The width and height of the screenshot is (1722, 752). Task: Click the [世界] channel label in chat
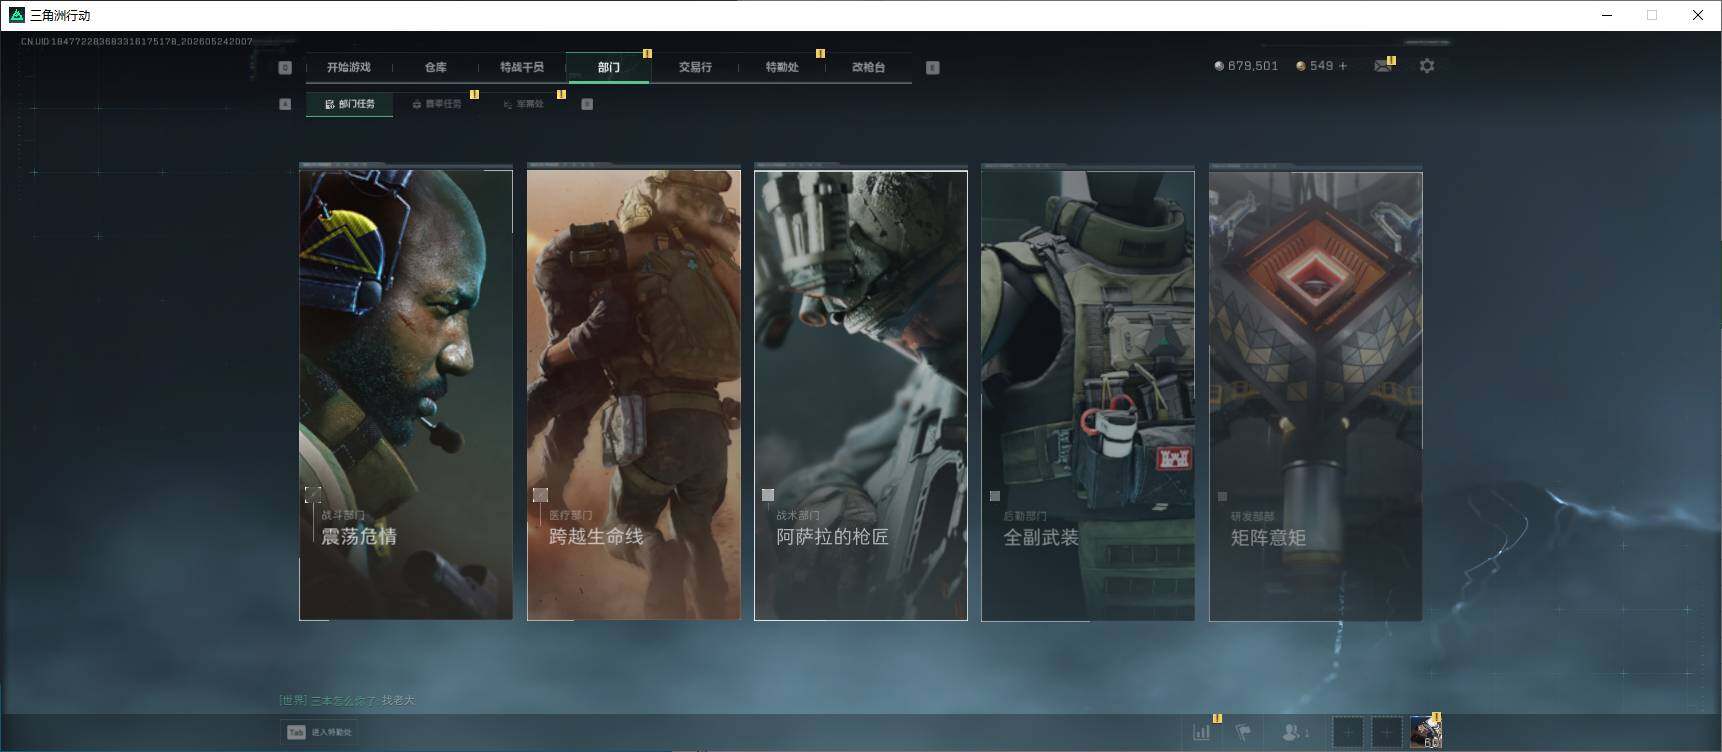pyautogui.click(x=293, y=700)
